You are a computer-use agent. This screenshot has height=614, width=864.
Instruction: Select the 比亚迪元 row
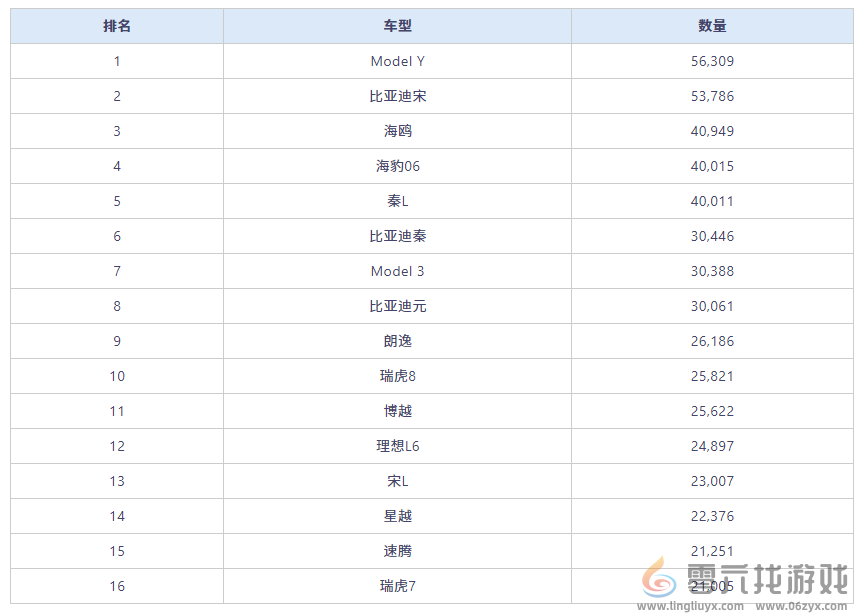pos(398,306)
